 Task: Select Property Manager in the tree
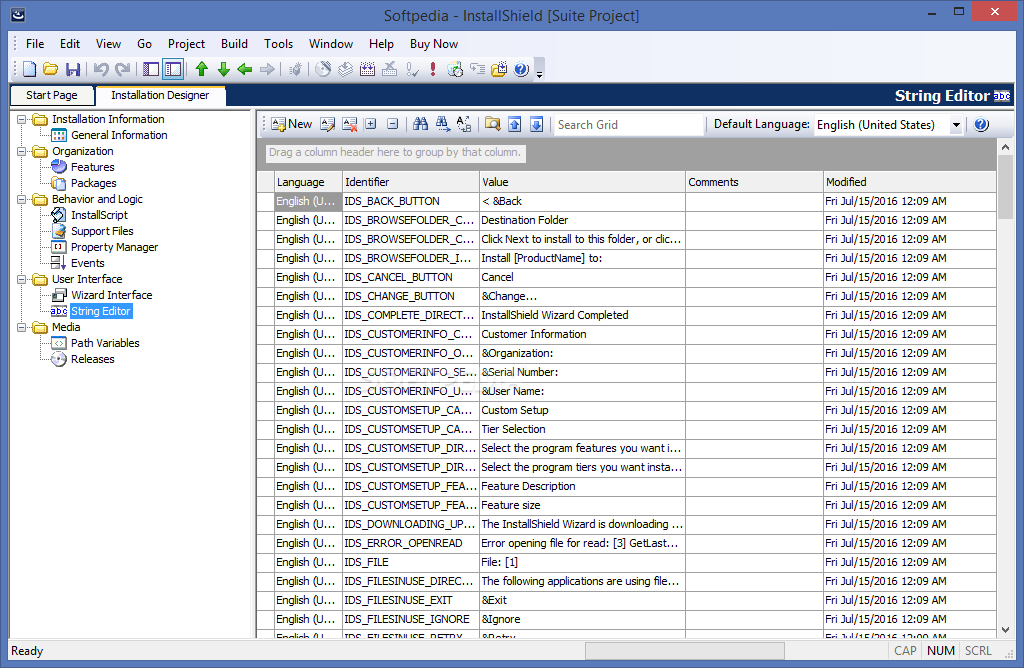pos(114,247)
